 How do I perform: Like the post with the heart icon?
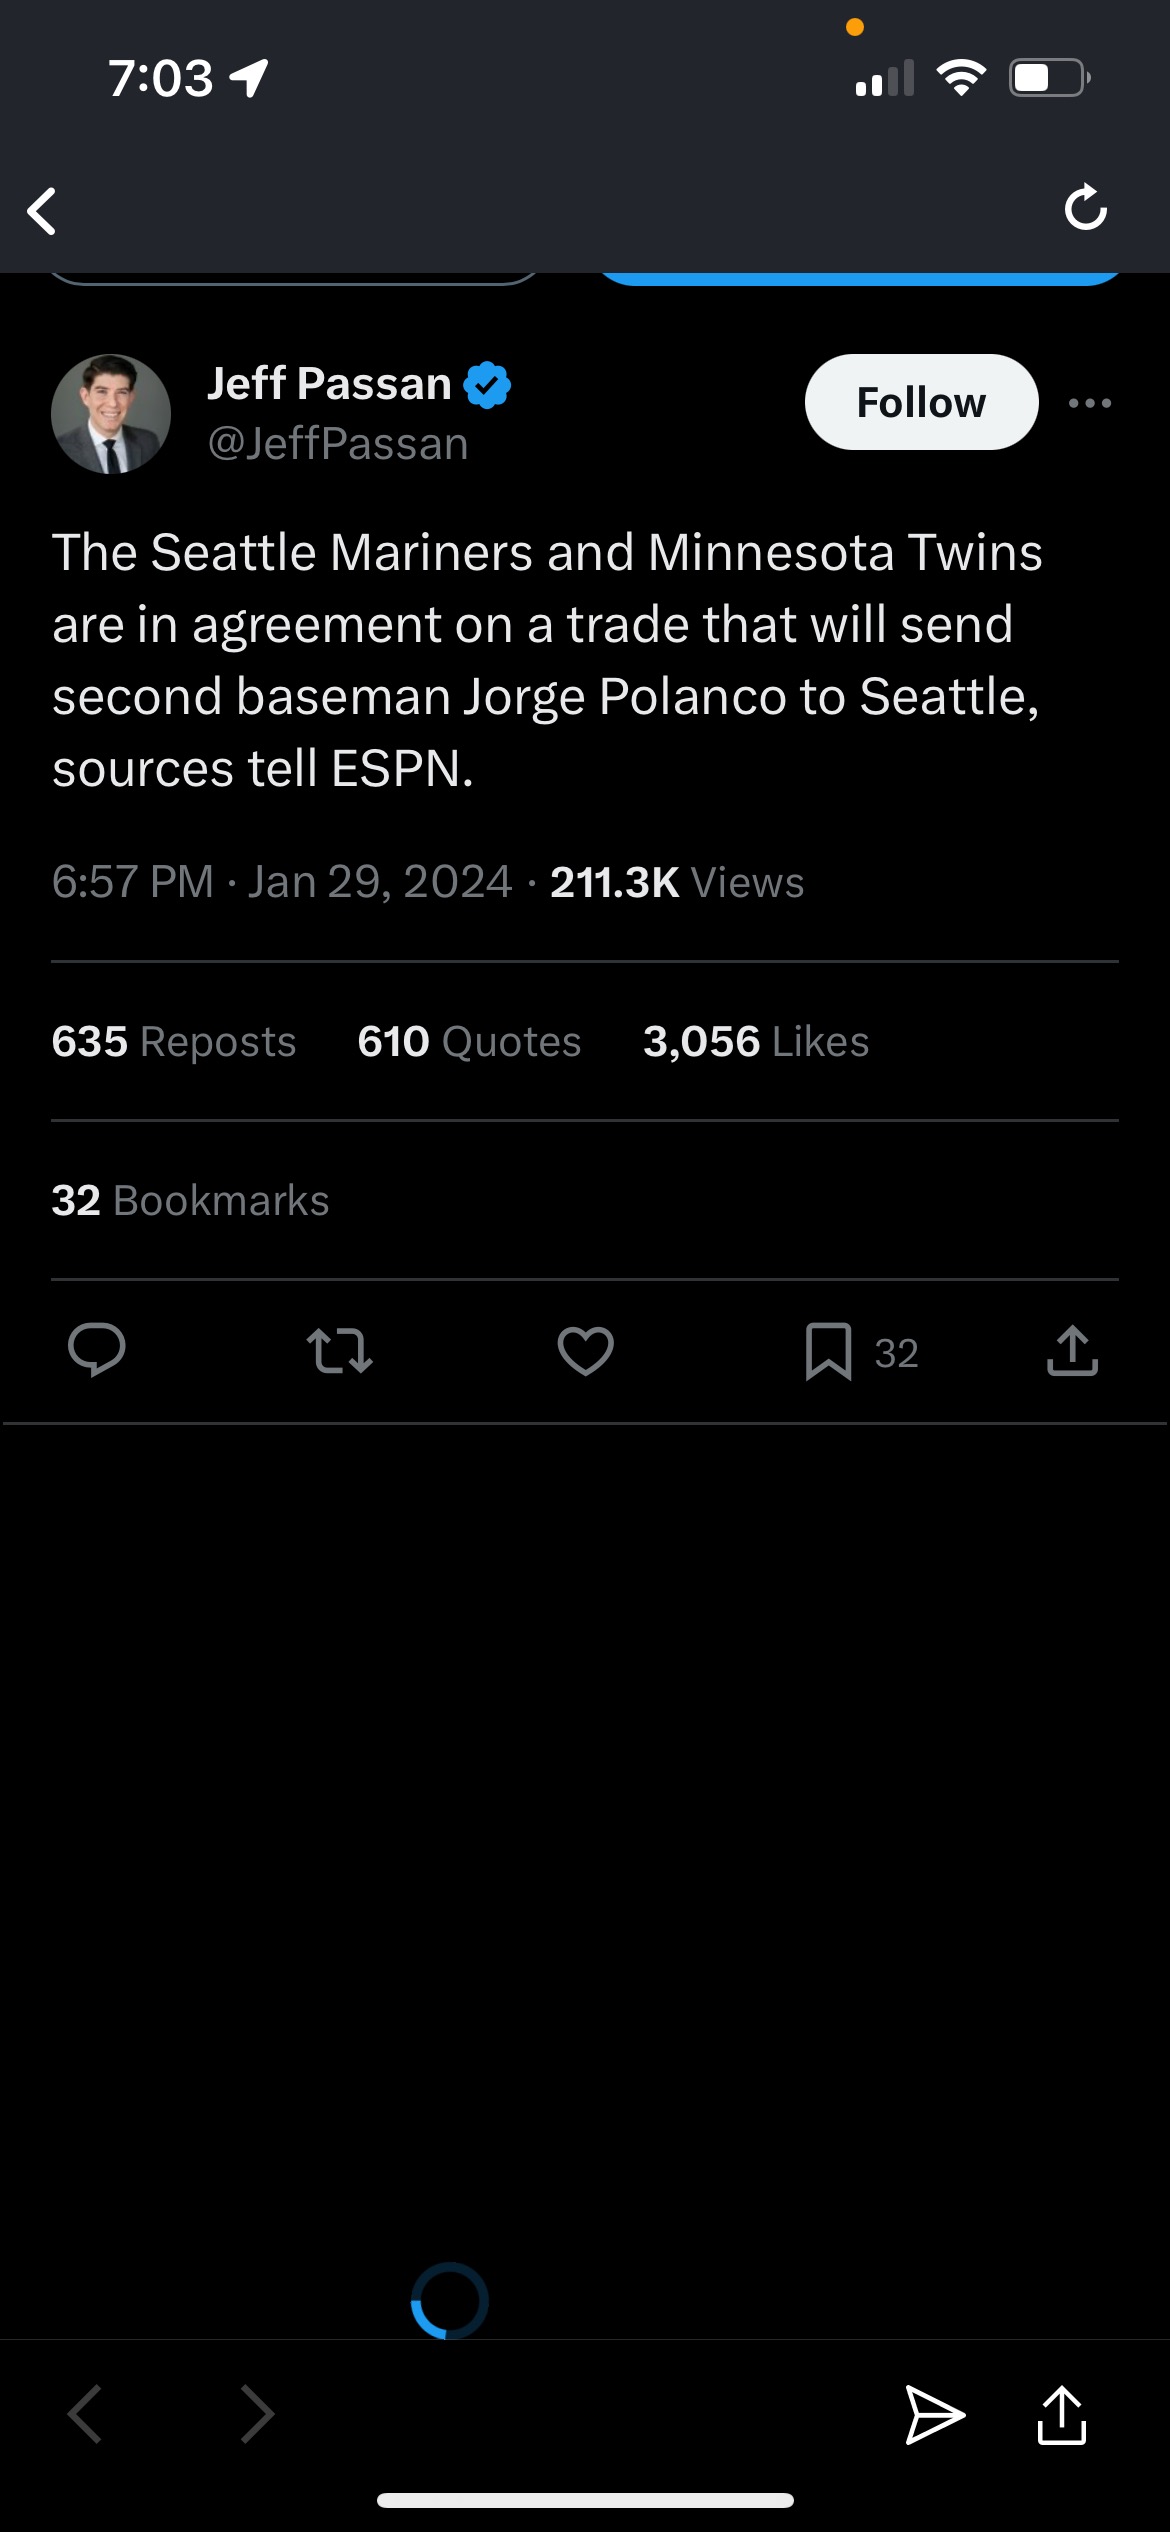coord(585,1350)
